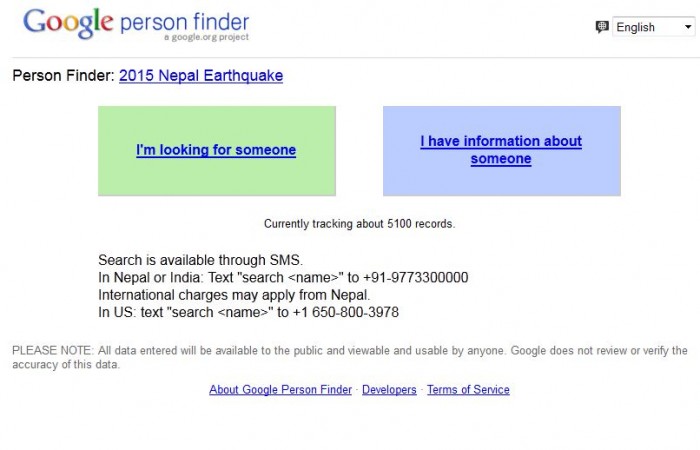The image size is (700, 450).
Task: Click the language speech bubble icon
Action: tap(601, 27)
